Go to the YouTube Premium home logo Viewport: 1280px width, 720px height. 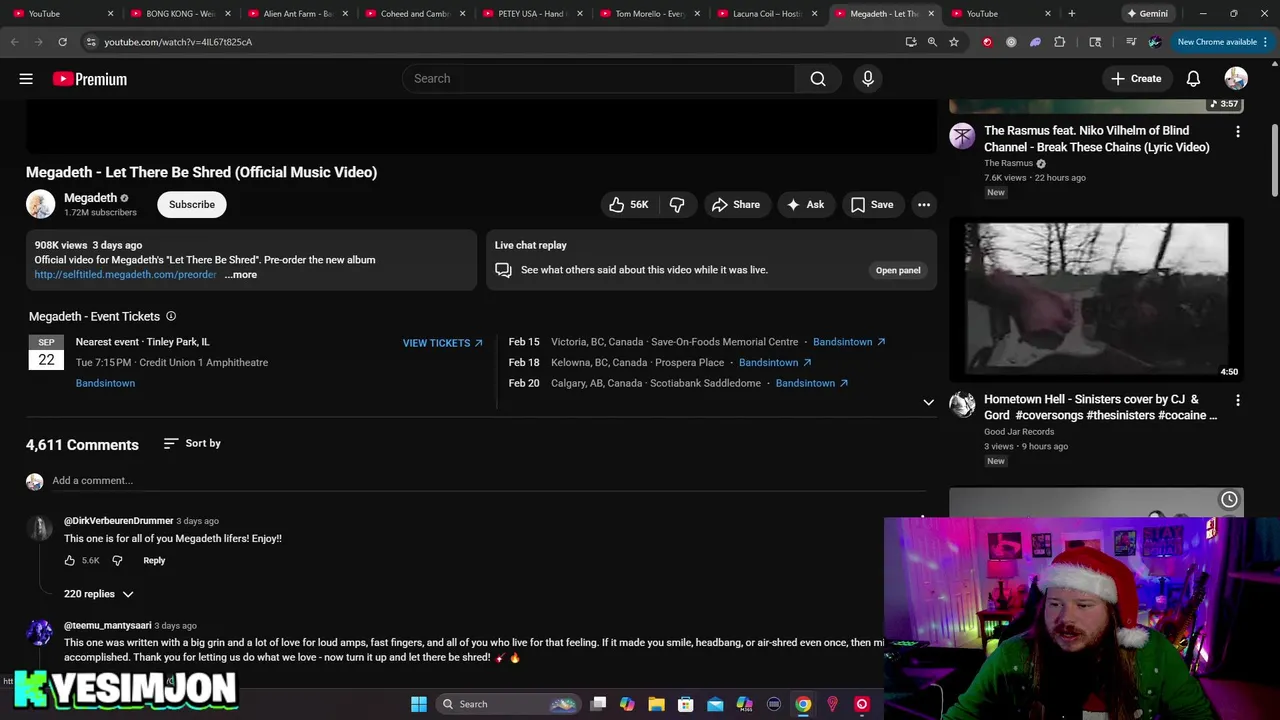(x=90, y=79)
